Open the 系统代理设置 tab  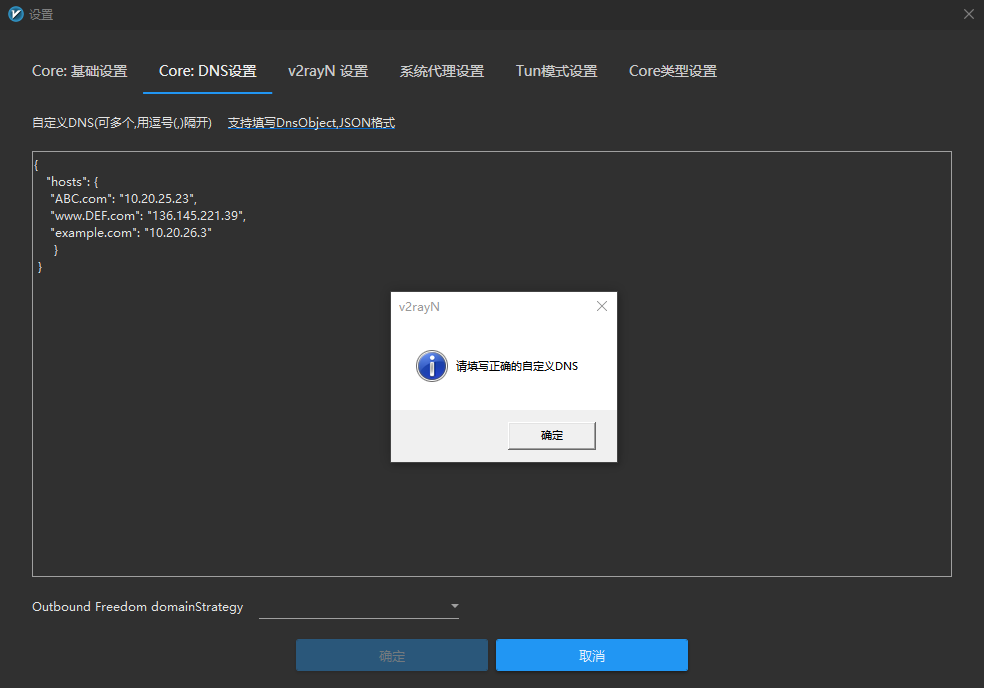(441, 71)
